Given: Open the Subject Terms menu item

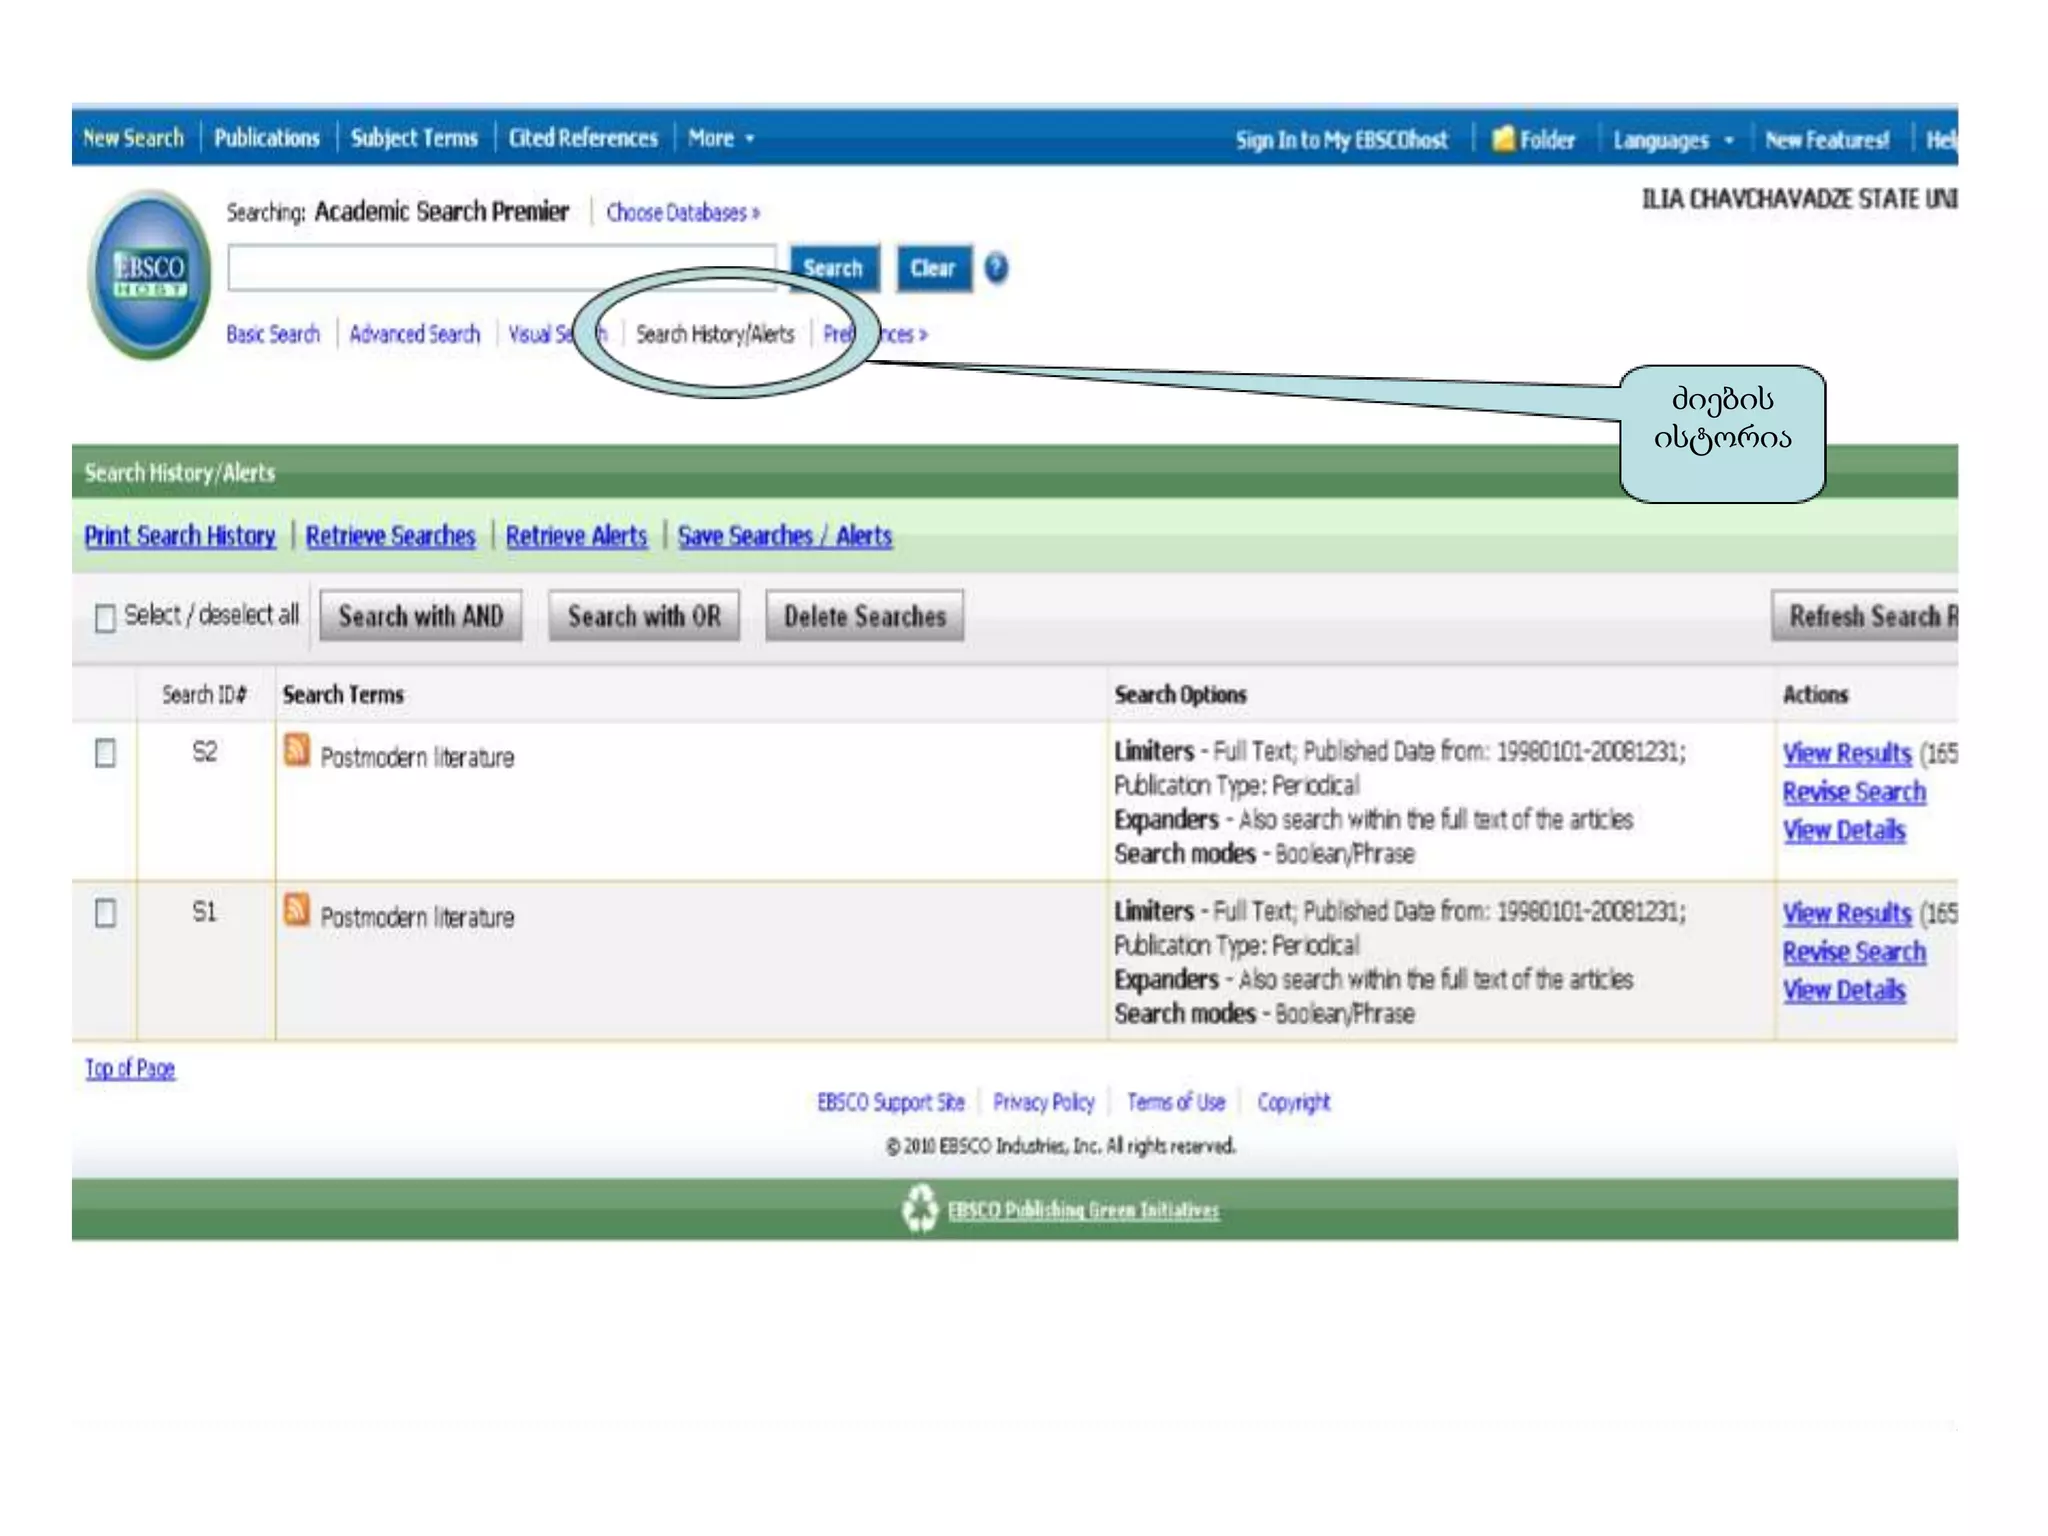Looking at the screenshot, I should (x=414, y=138).
